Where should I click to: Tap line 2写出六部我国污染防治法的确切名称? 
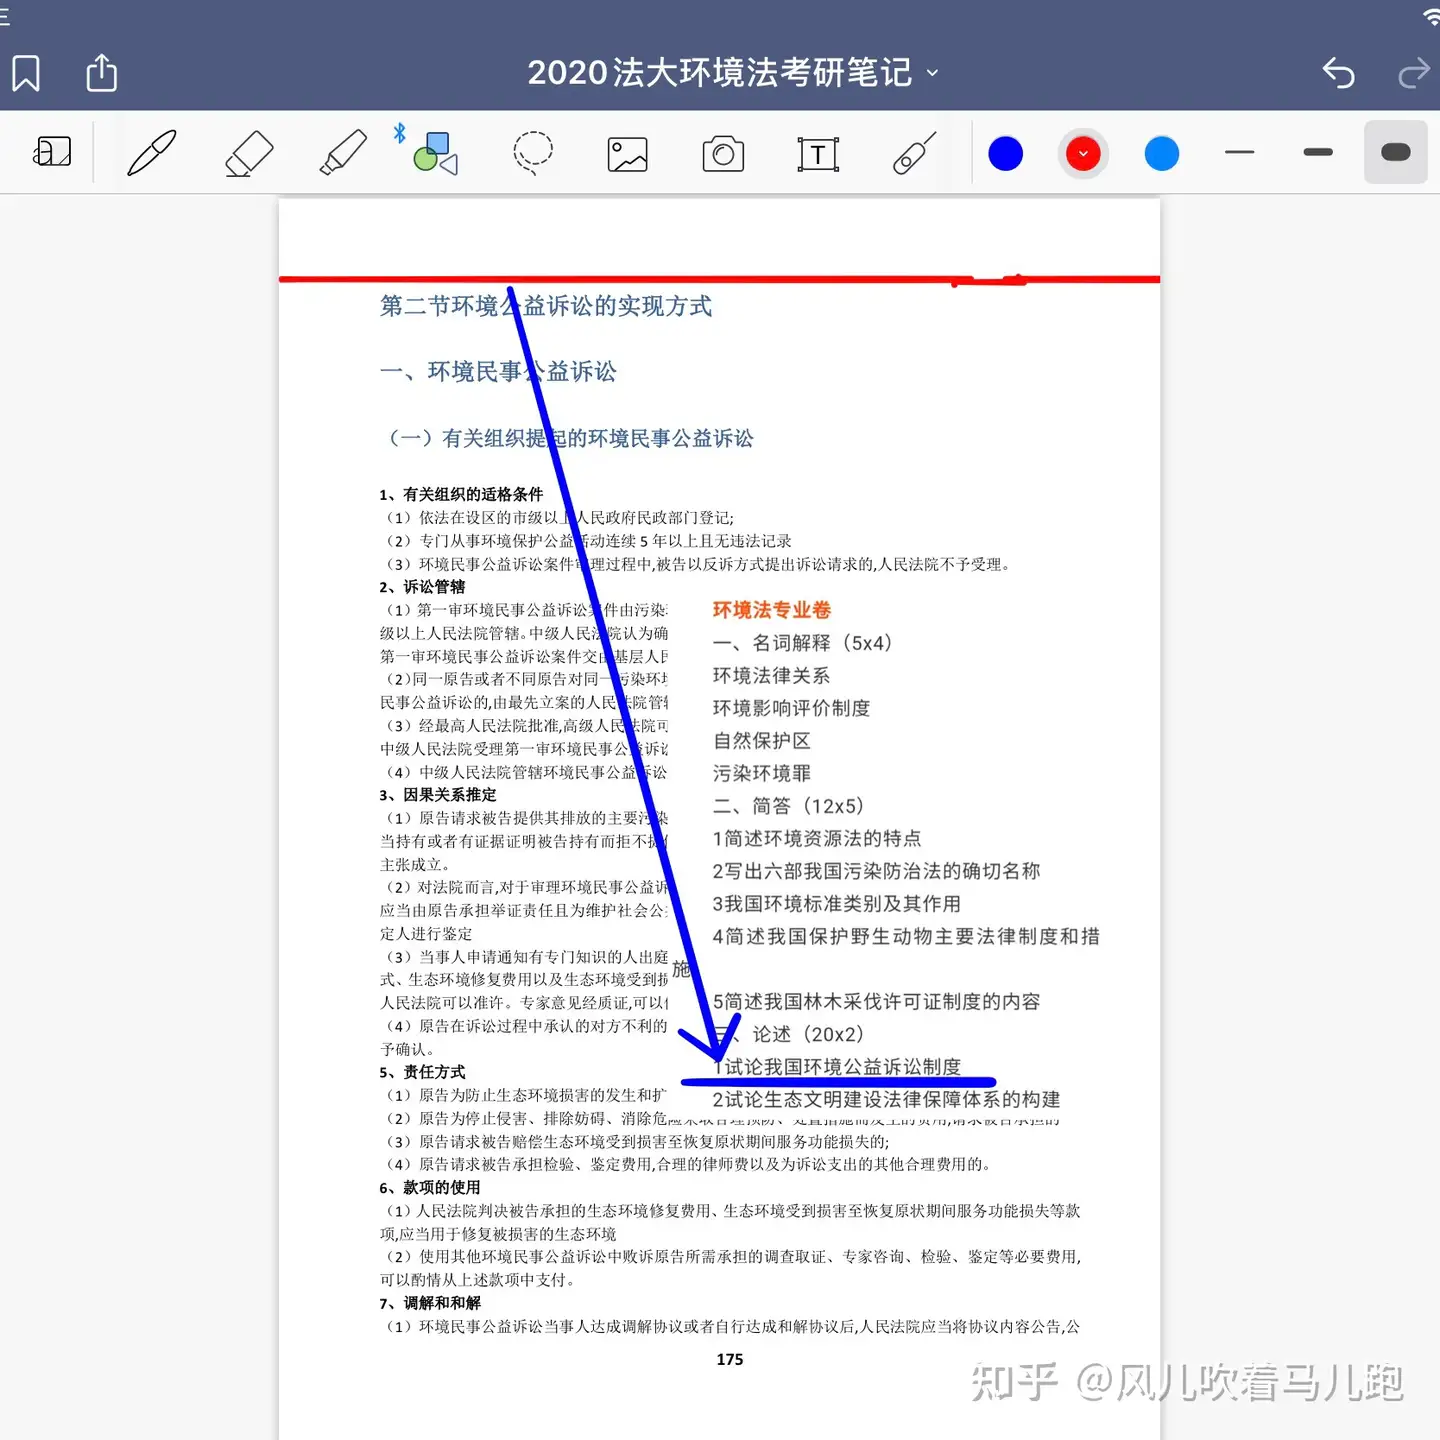(876, 871)
